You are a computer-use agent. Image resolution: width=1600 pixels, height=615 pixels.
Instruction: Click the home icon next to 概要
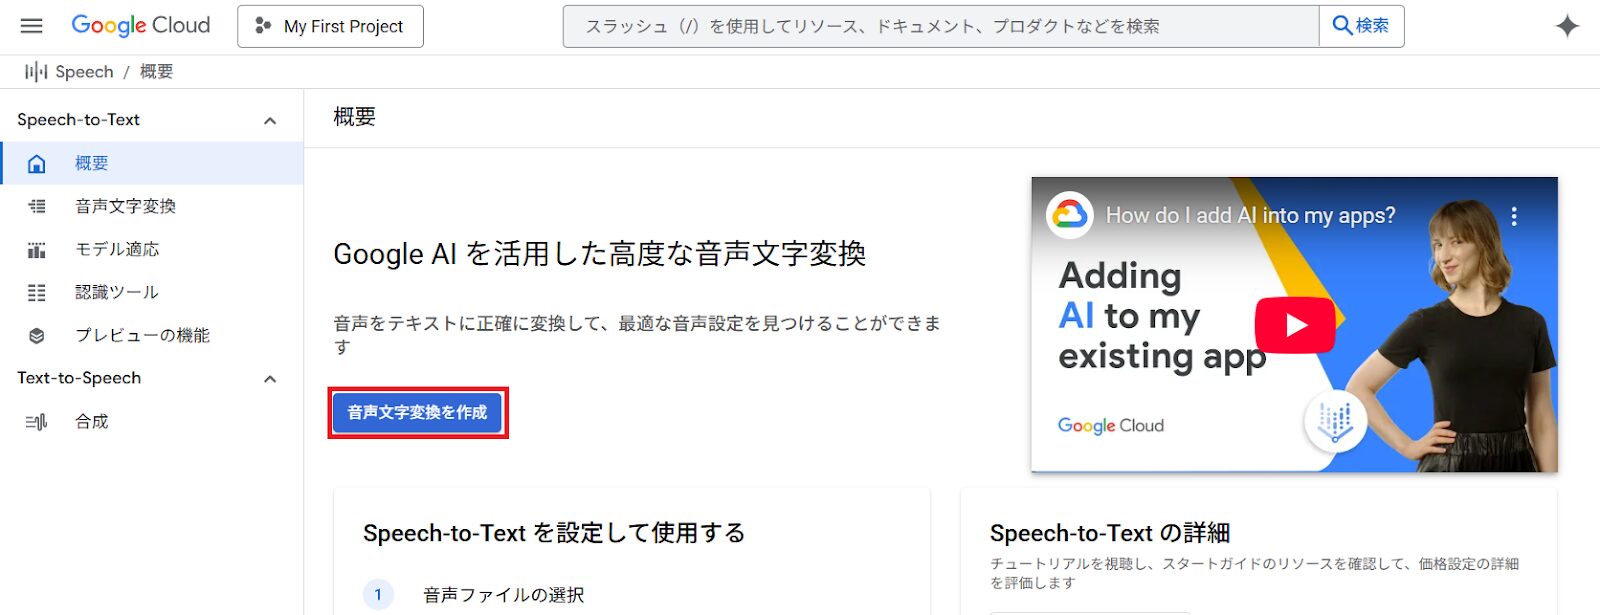37,163
